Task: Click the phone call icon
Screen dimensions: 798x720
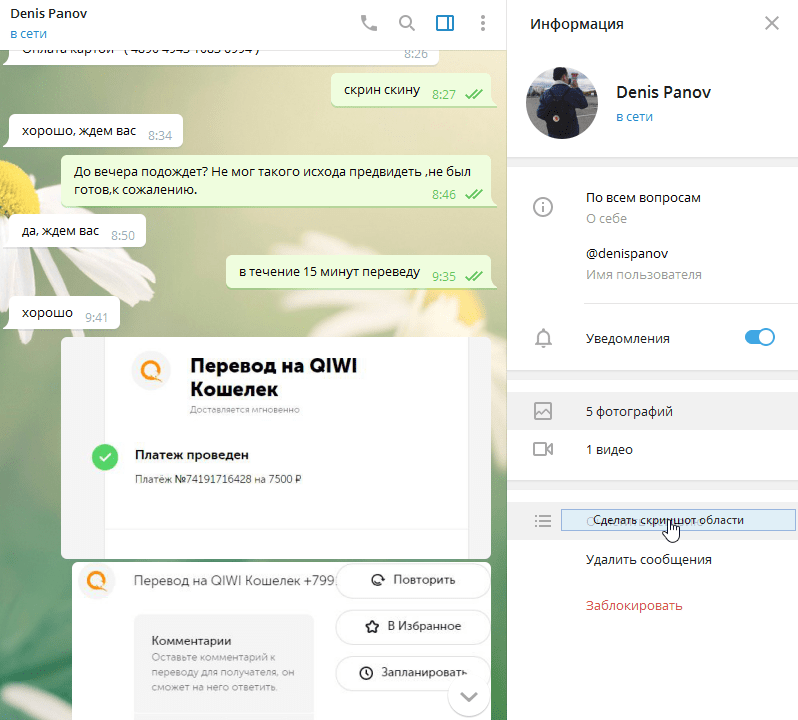Action: 369,23
